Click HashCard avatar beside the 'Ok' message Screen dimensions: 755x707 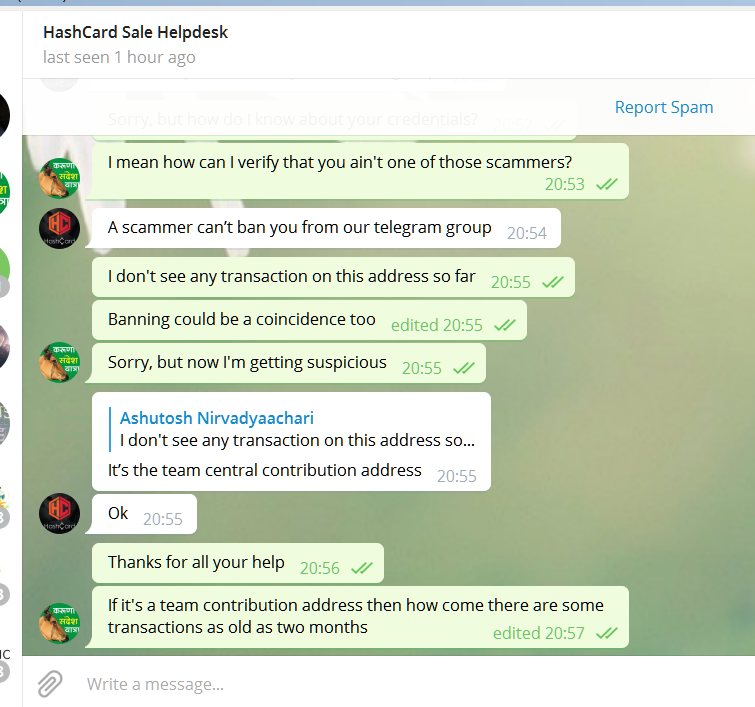click(x=59, y=513)
